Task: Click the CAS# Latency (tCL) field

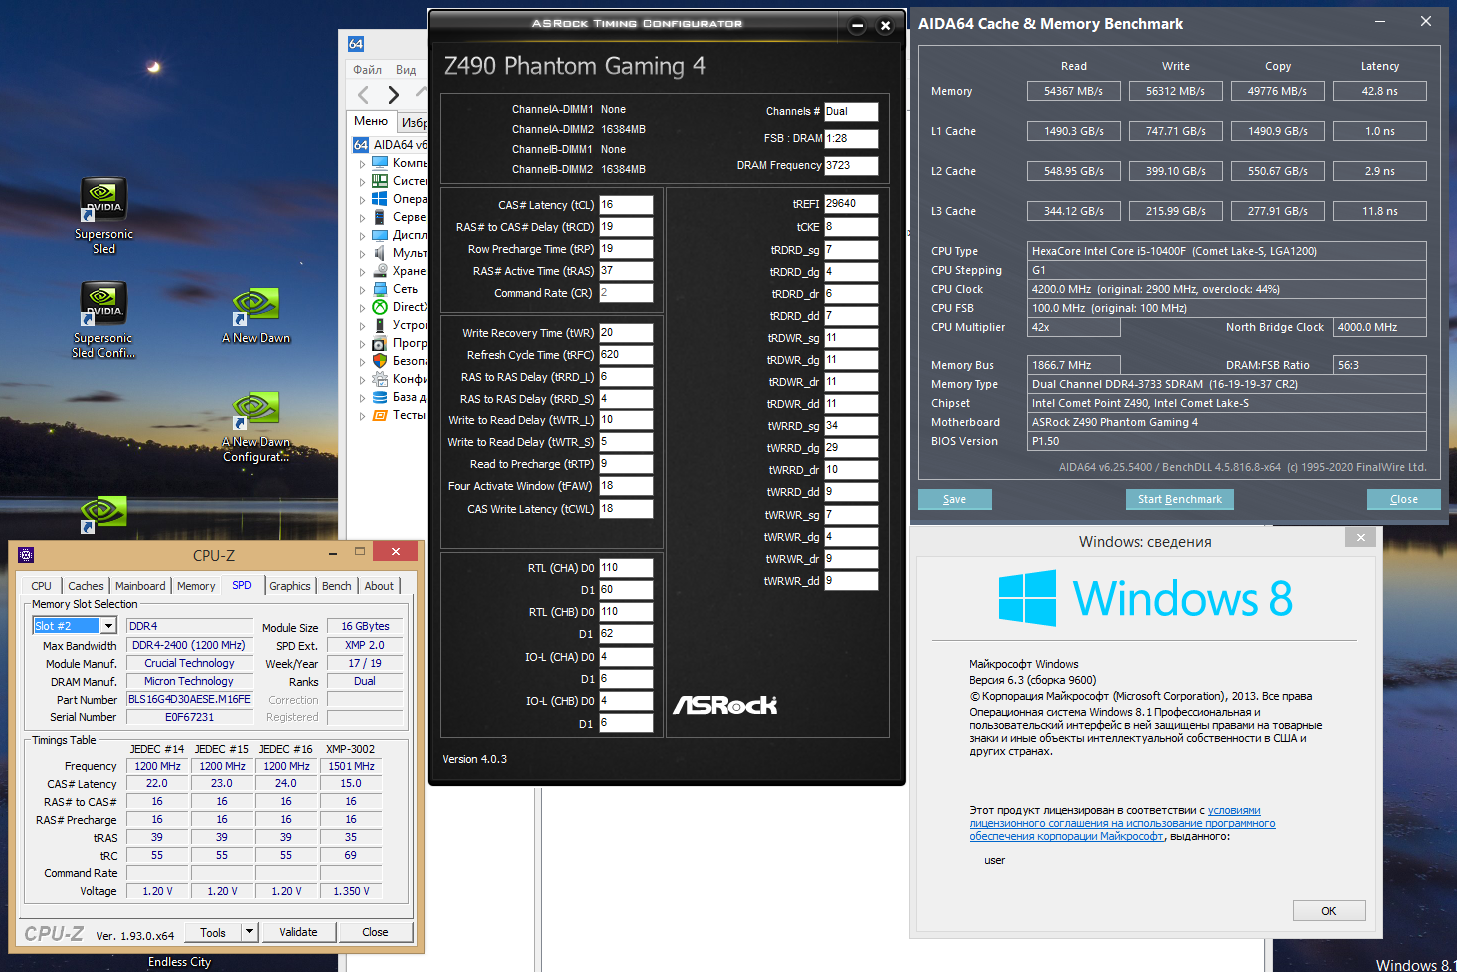Action: (x=626, y=205)
